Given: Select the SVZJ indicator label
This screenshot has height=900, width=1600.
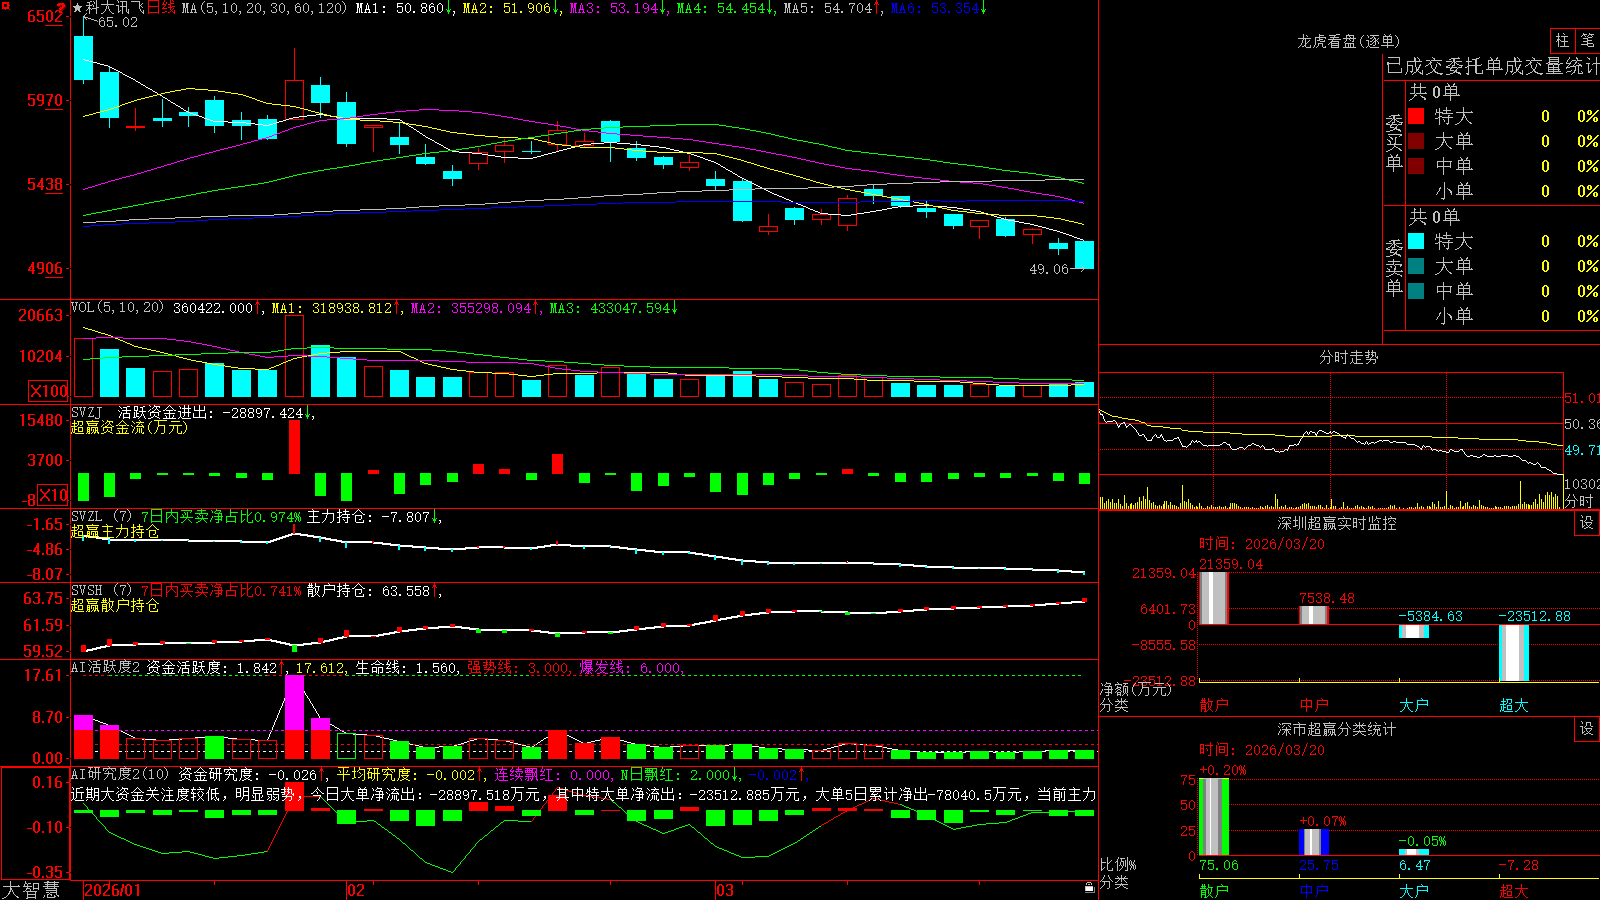Looking at the screenshot, I should (x=87, y=412).
